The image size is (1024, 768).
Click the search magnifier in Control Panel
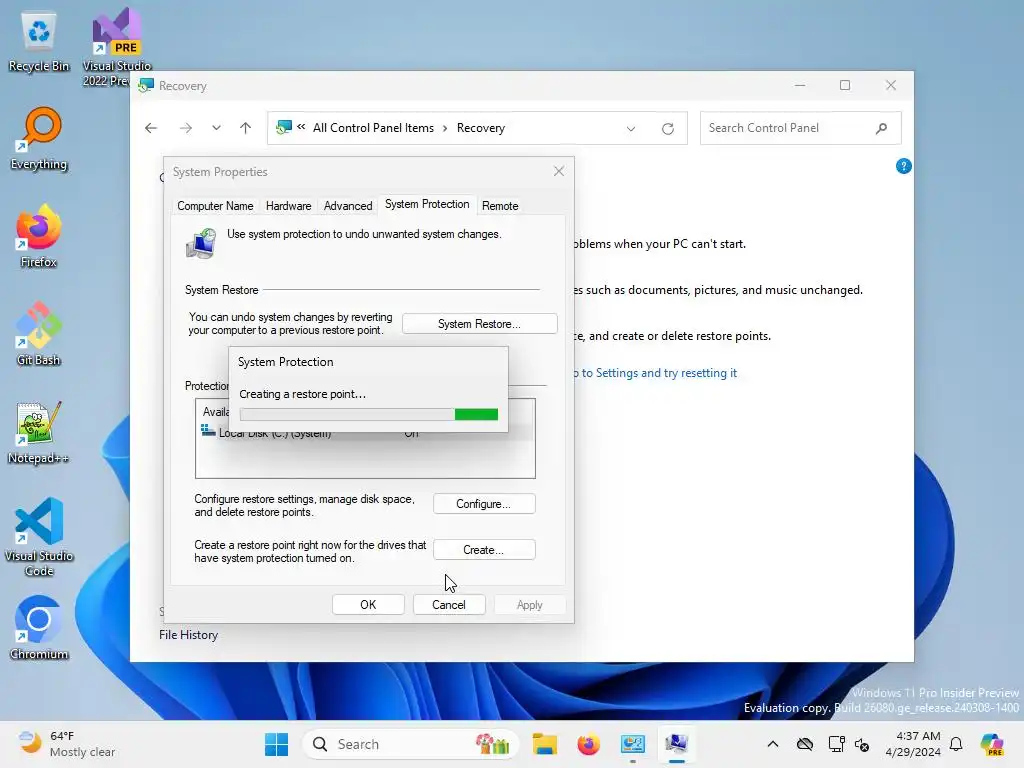coord(882,128)
